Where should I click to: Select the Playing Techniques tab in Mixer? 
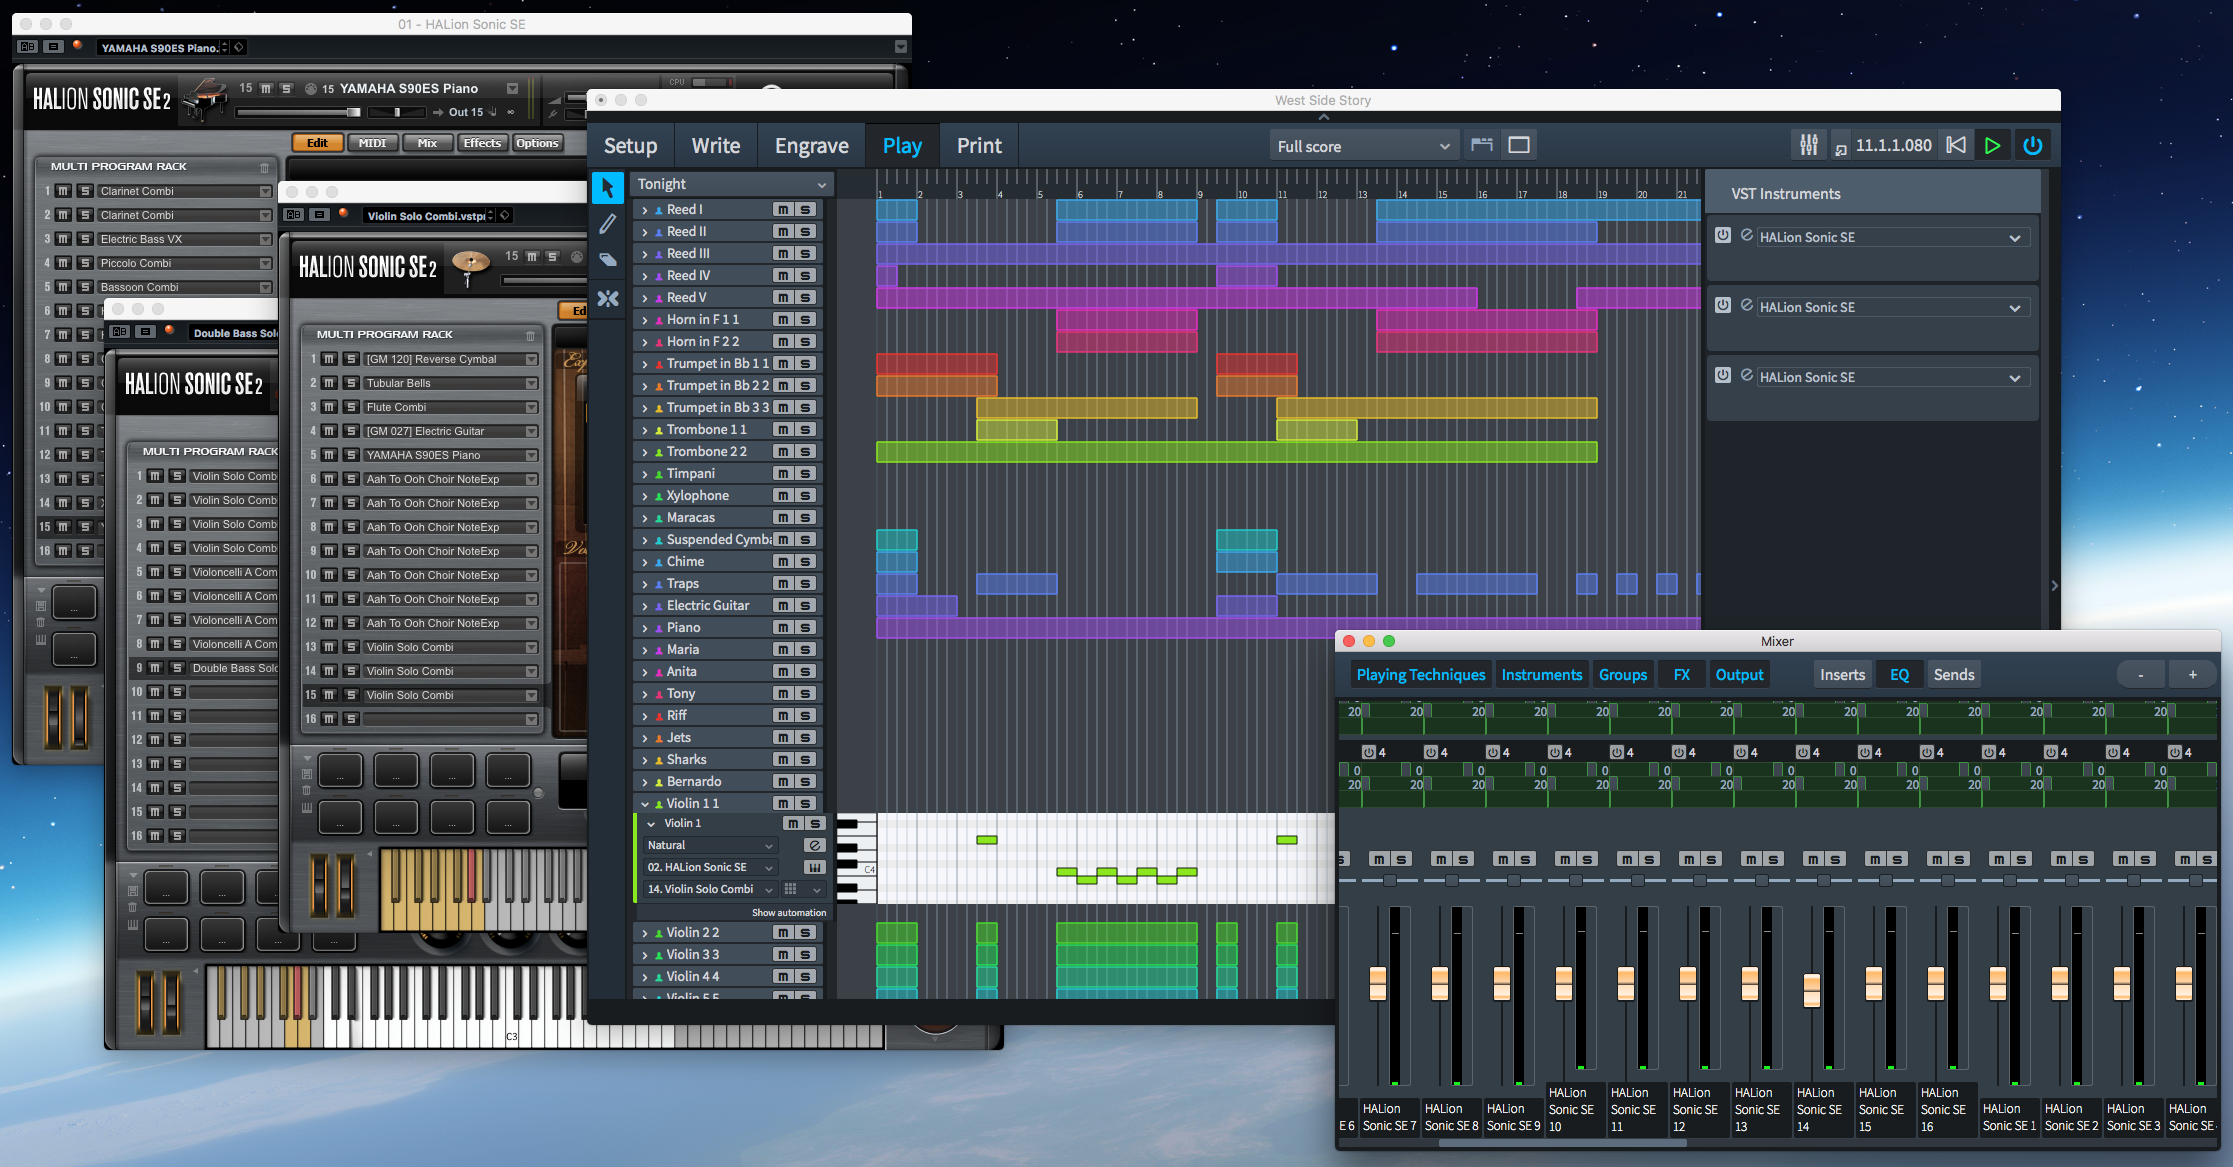[x=1420, y=675]
